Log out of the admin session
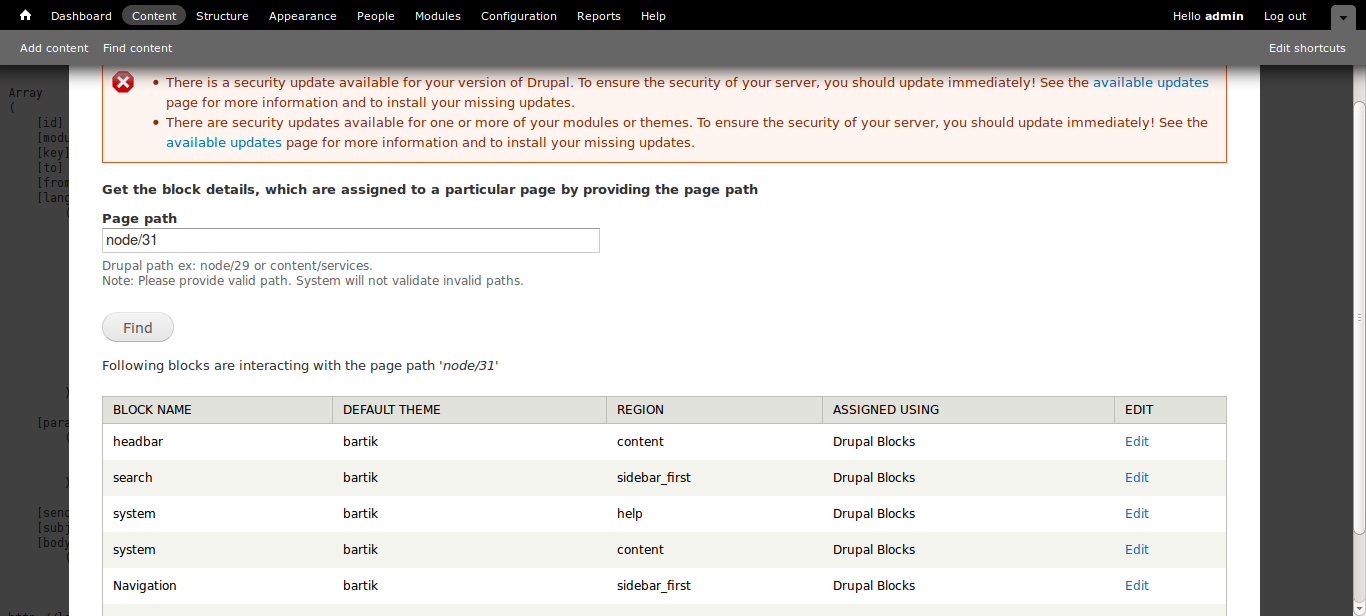The image size is (1366, 616). pos(1284,15)
